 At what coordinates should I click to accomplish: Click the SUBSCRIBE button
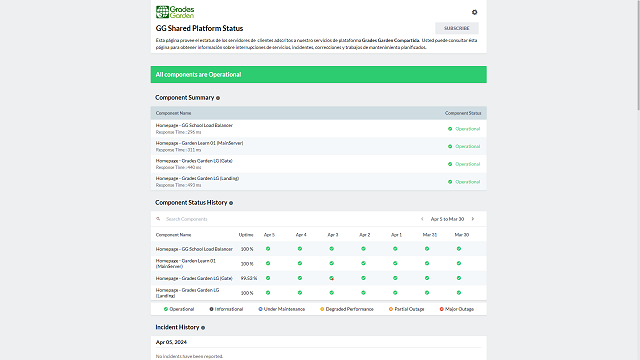point(456,28)
